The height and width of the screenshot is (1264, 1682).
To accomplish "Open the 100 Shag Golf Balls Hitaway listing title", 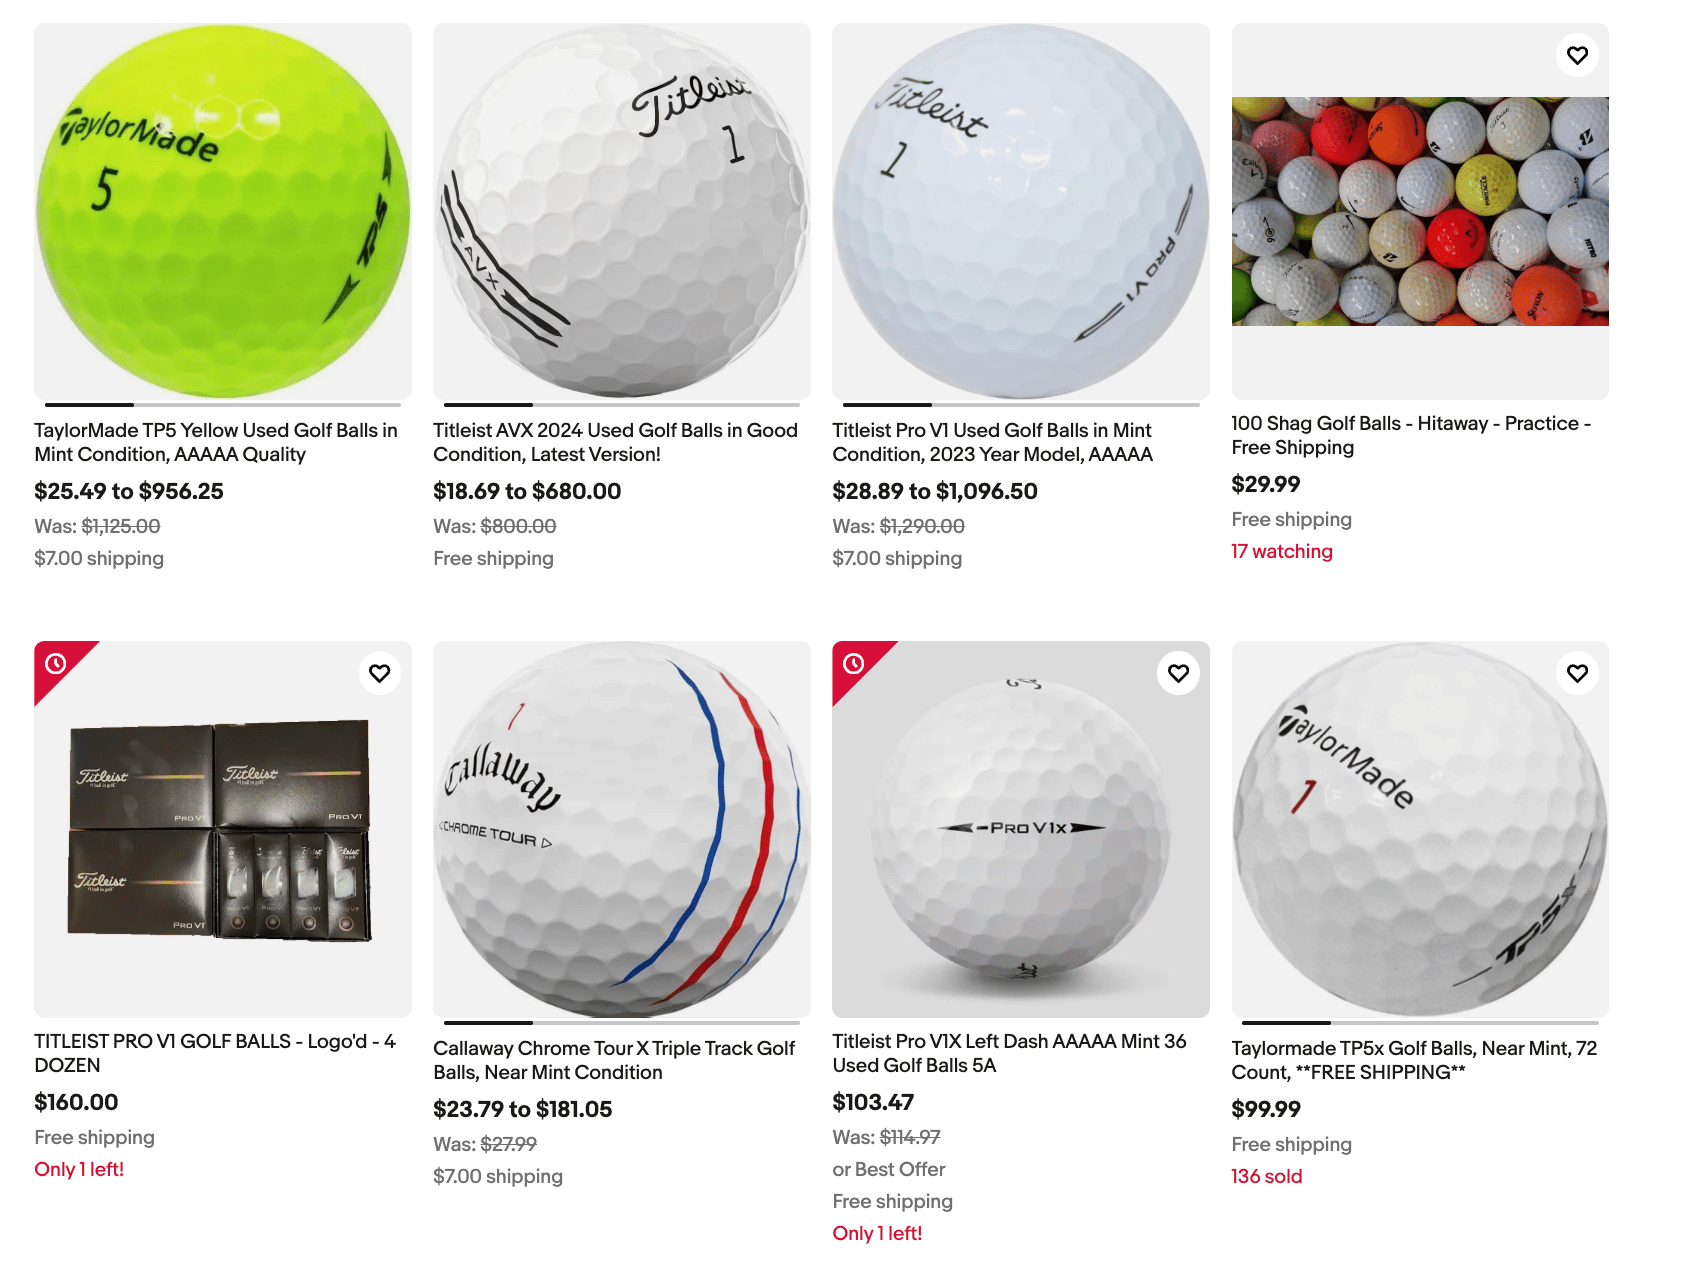I will [x=1411, y=435].
